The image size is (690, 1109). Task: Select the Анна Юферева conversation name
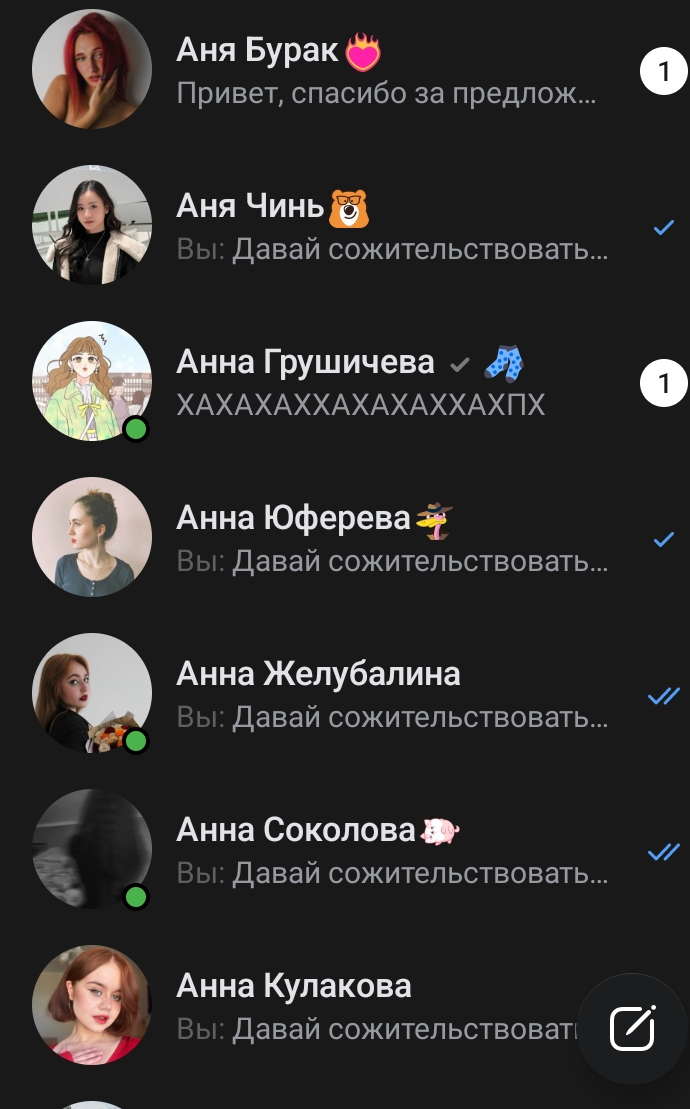[x=293, y=518]
